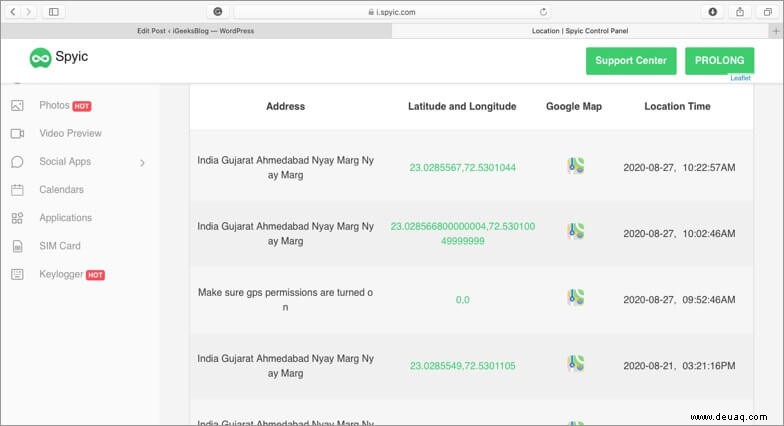This screenshot has width=784, height=426.
Task: Click the time 2020-08-27, 10:02:46AM
Action: pos(679,234)
